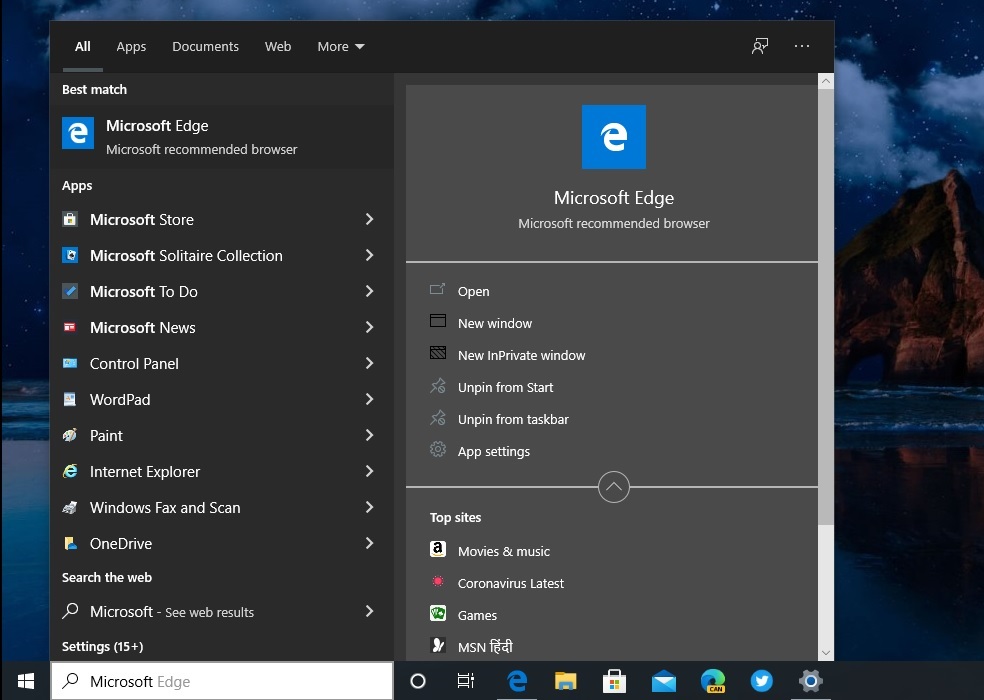Choose Unpin from taskbar

(513, 419)
